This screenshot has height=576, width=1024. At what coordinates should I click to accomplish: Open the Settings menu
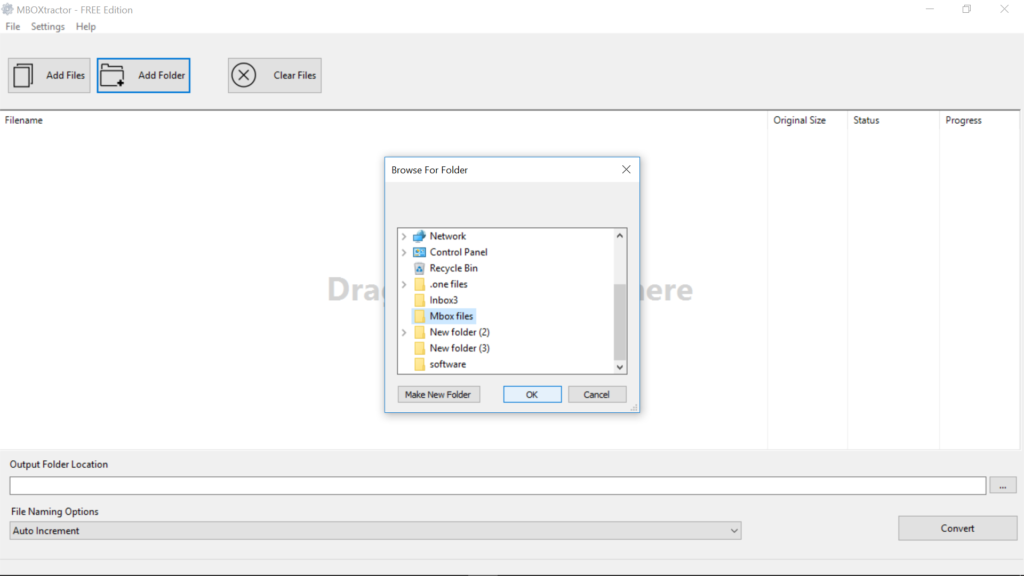[48, 27]
